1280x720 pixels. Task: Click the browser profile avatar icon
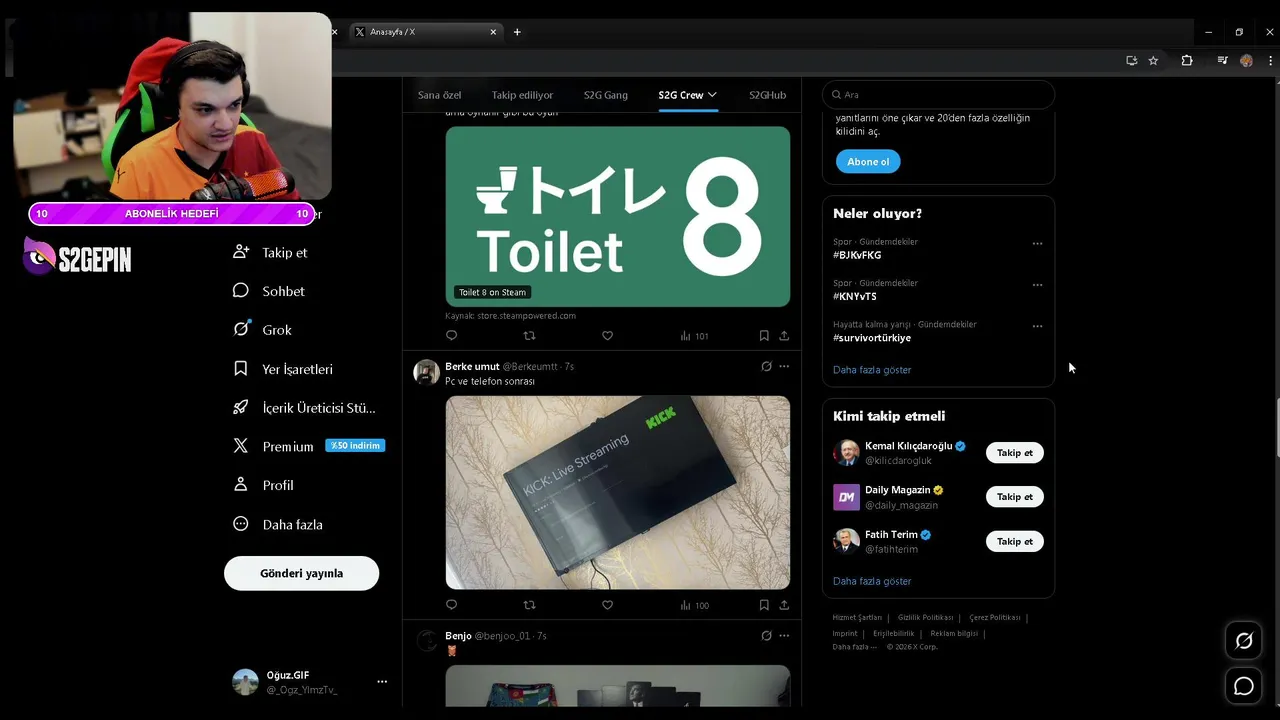tap(1246, 60)
